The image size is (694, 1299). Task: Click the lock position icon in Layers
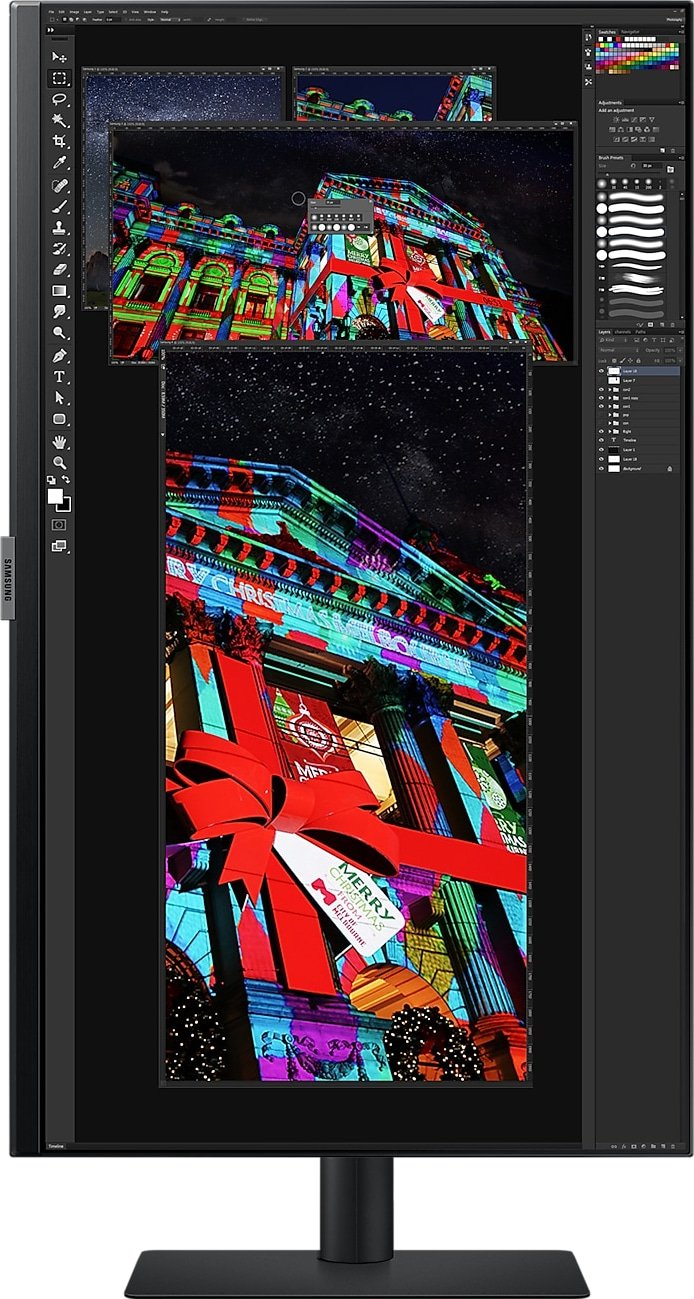click(x=630, y=361)
